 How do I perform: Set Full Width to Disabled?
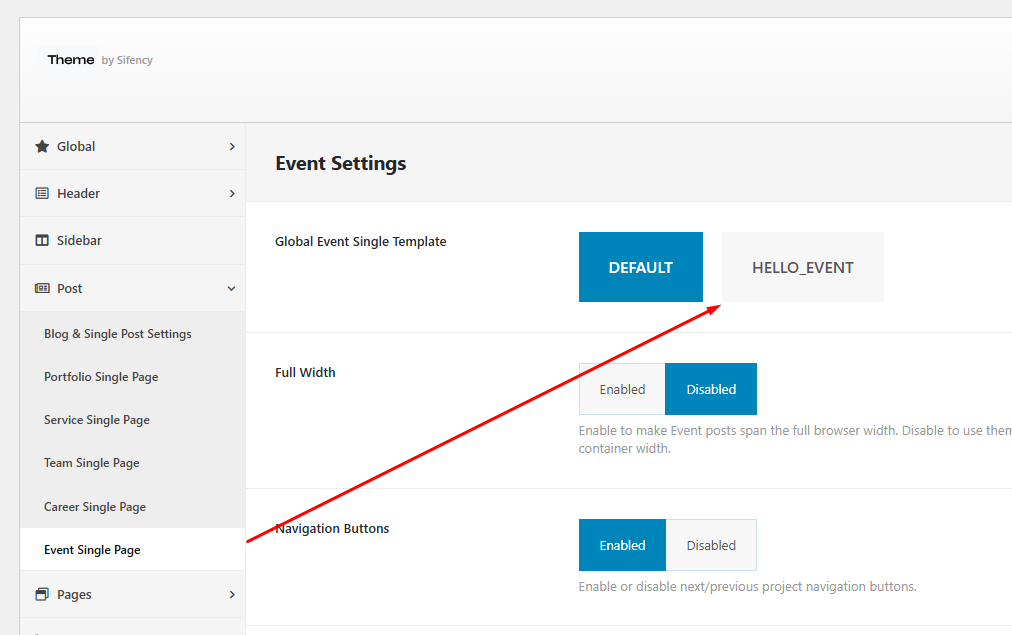click(711, 389)
